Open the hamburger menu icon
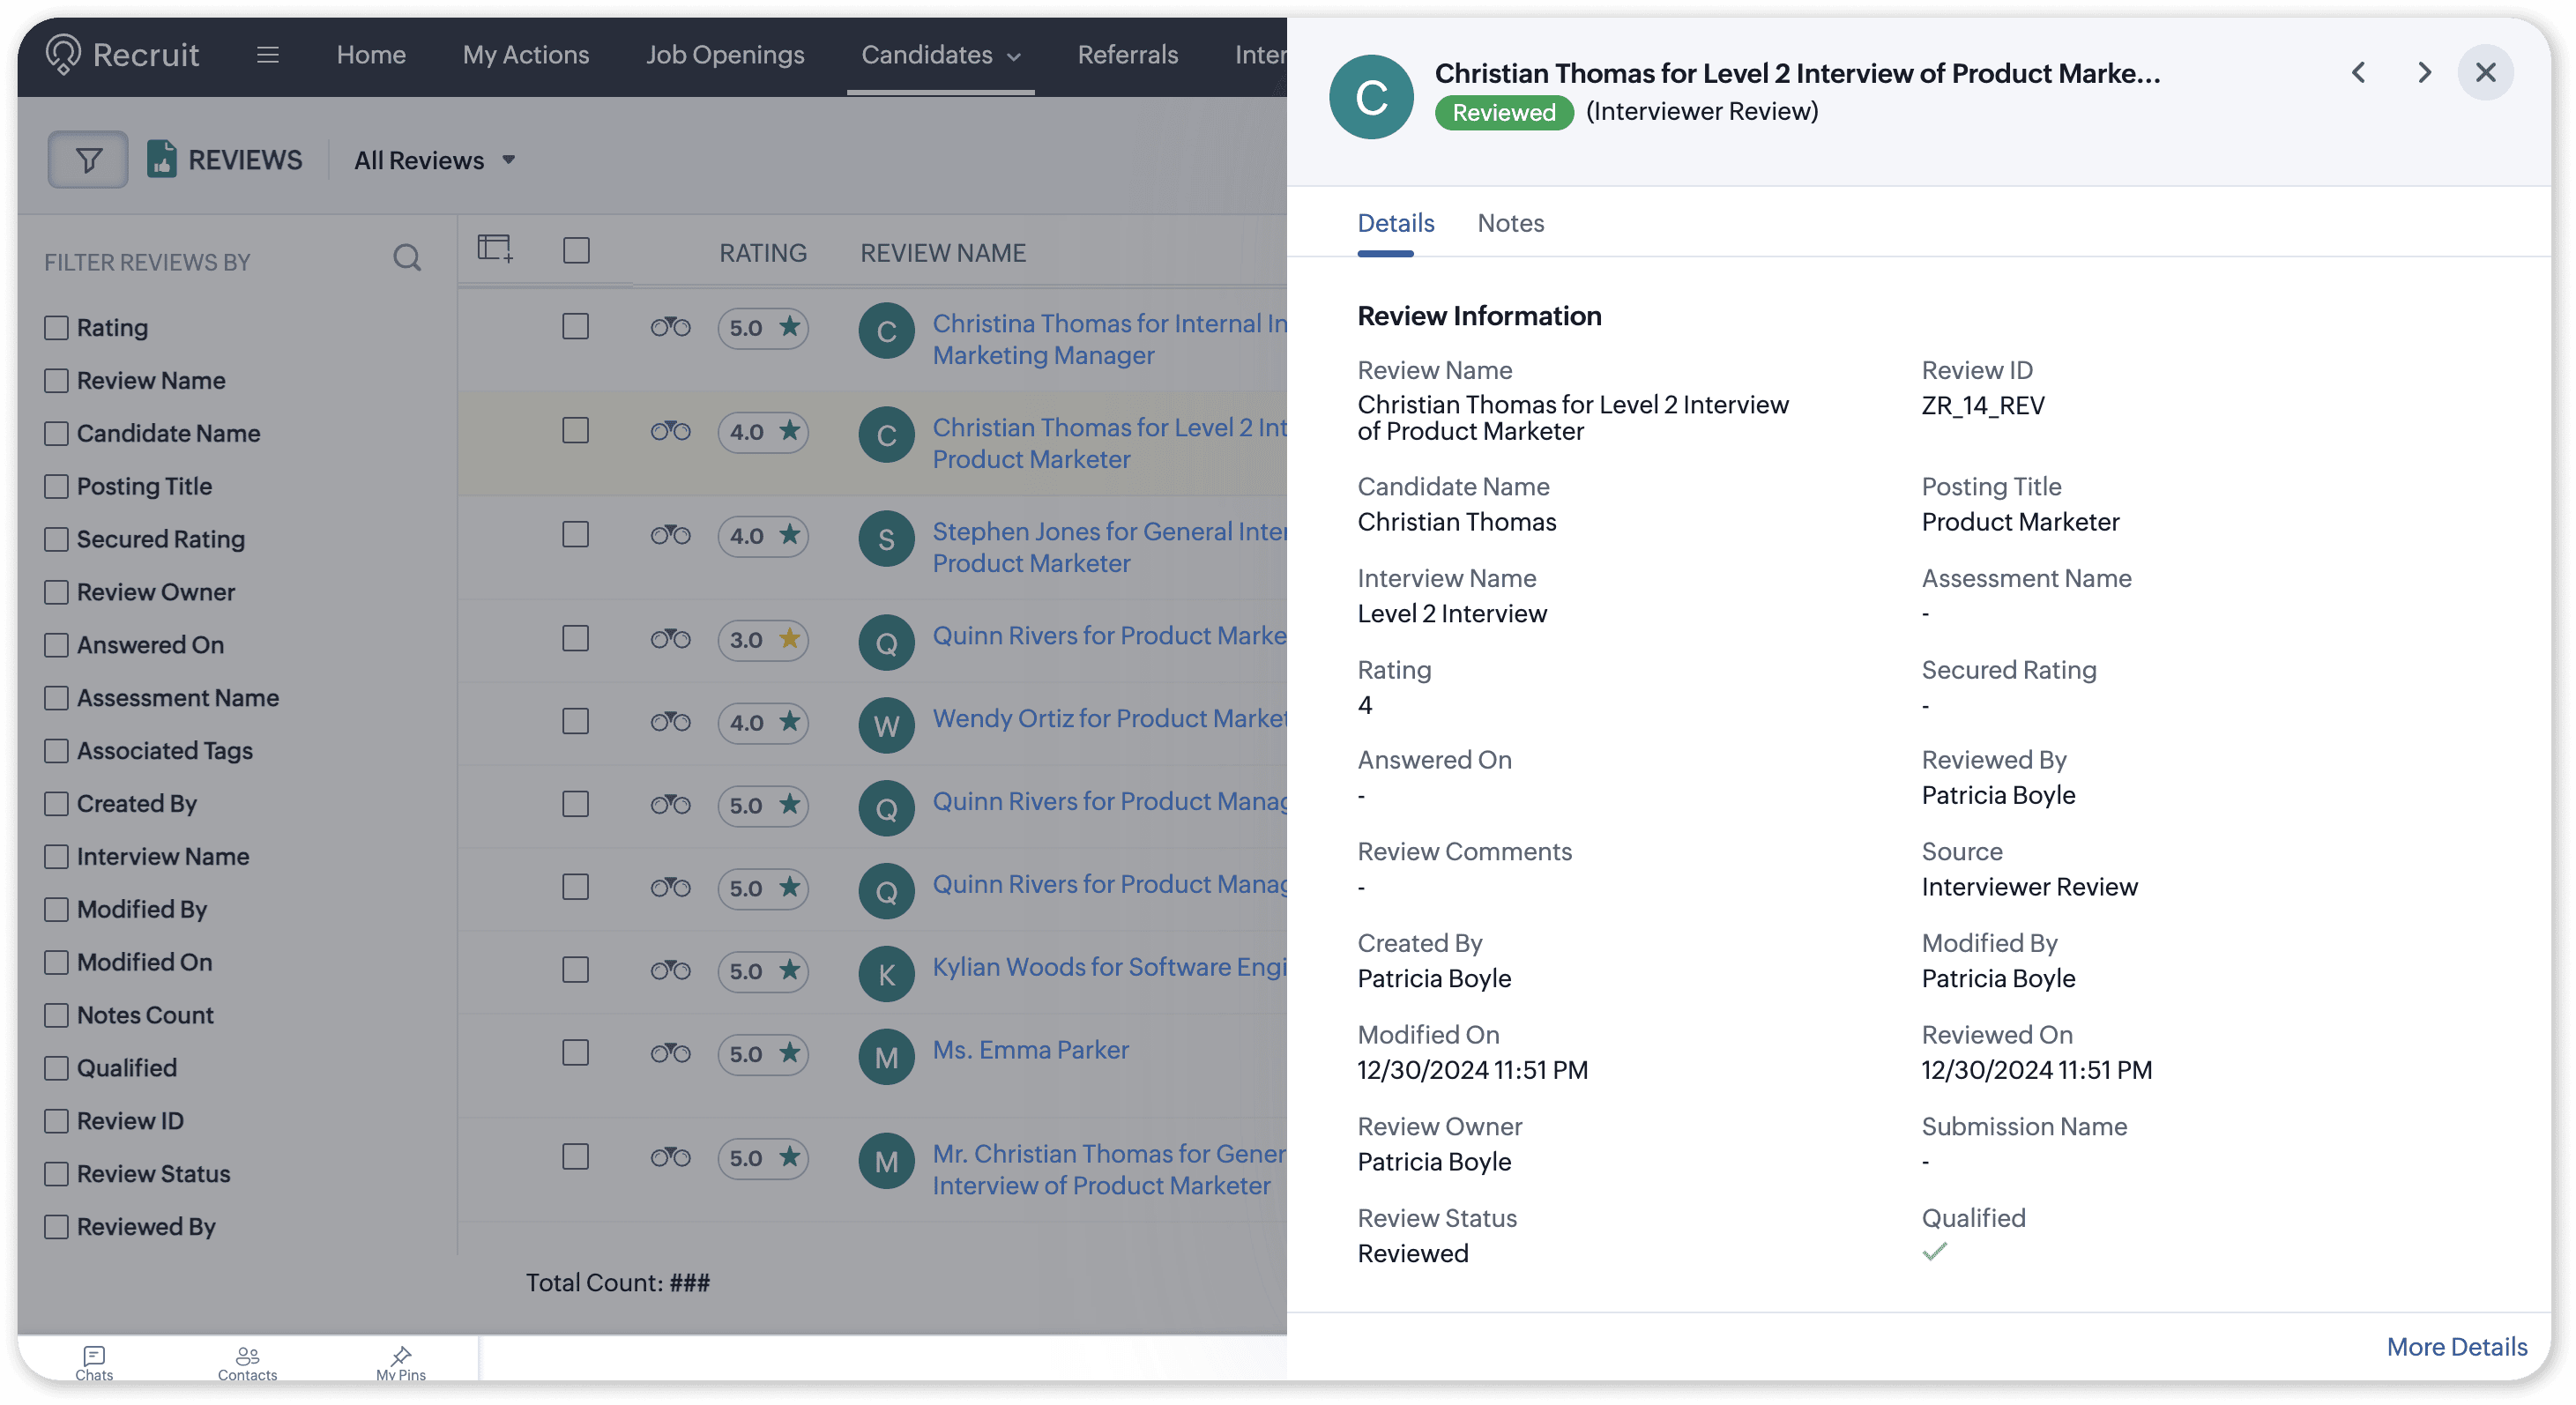The image size is (2576, 1405). point(267,55)
